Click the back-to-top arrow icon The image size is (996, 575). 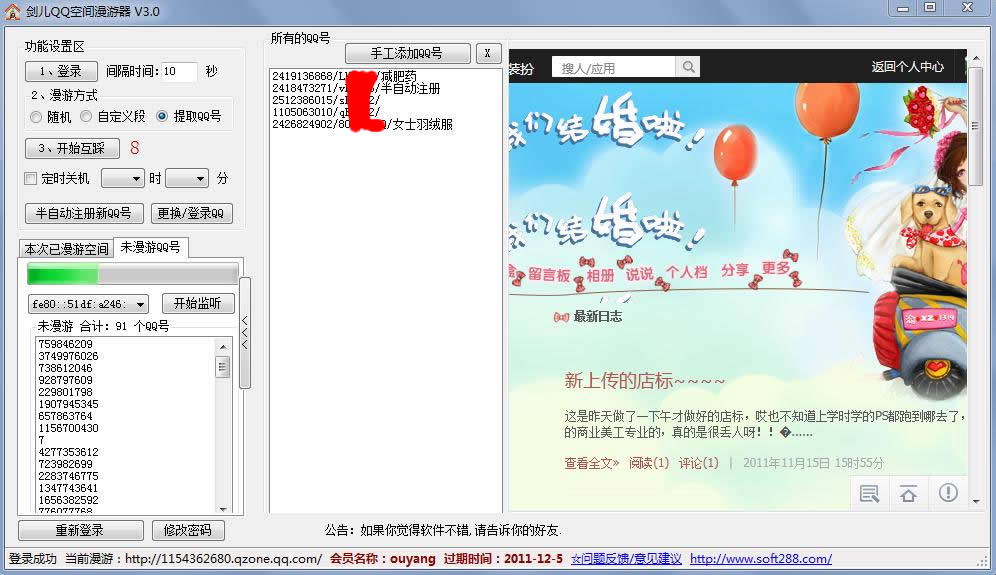pyautogui.click(x=908, y=493)
